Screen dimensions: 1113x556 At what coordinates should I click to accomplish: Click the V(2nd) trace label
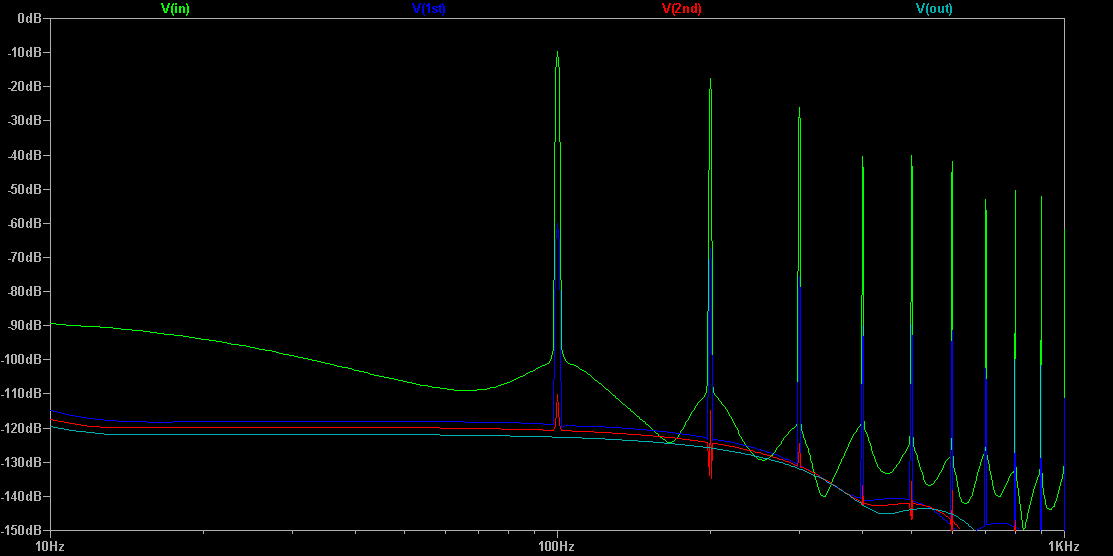point(681,9)
